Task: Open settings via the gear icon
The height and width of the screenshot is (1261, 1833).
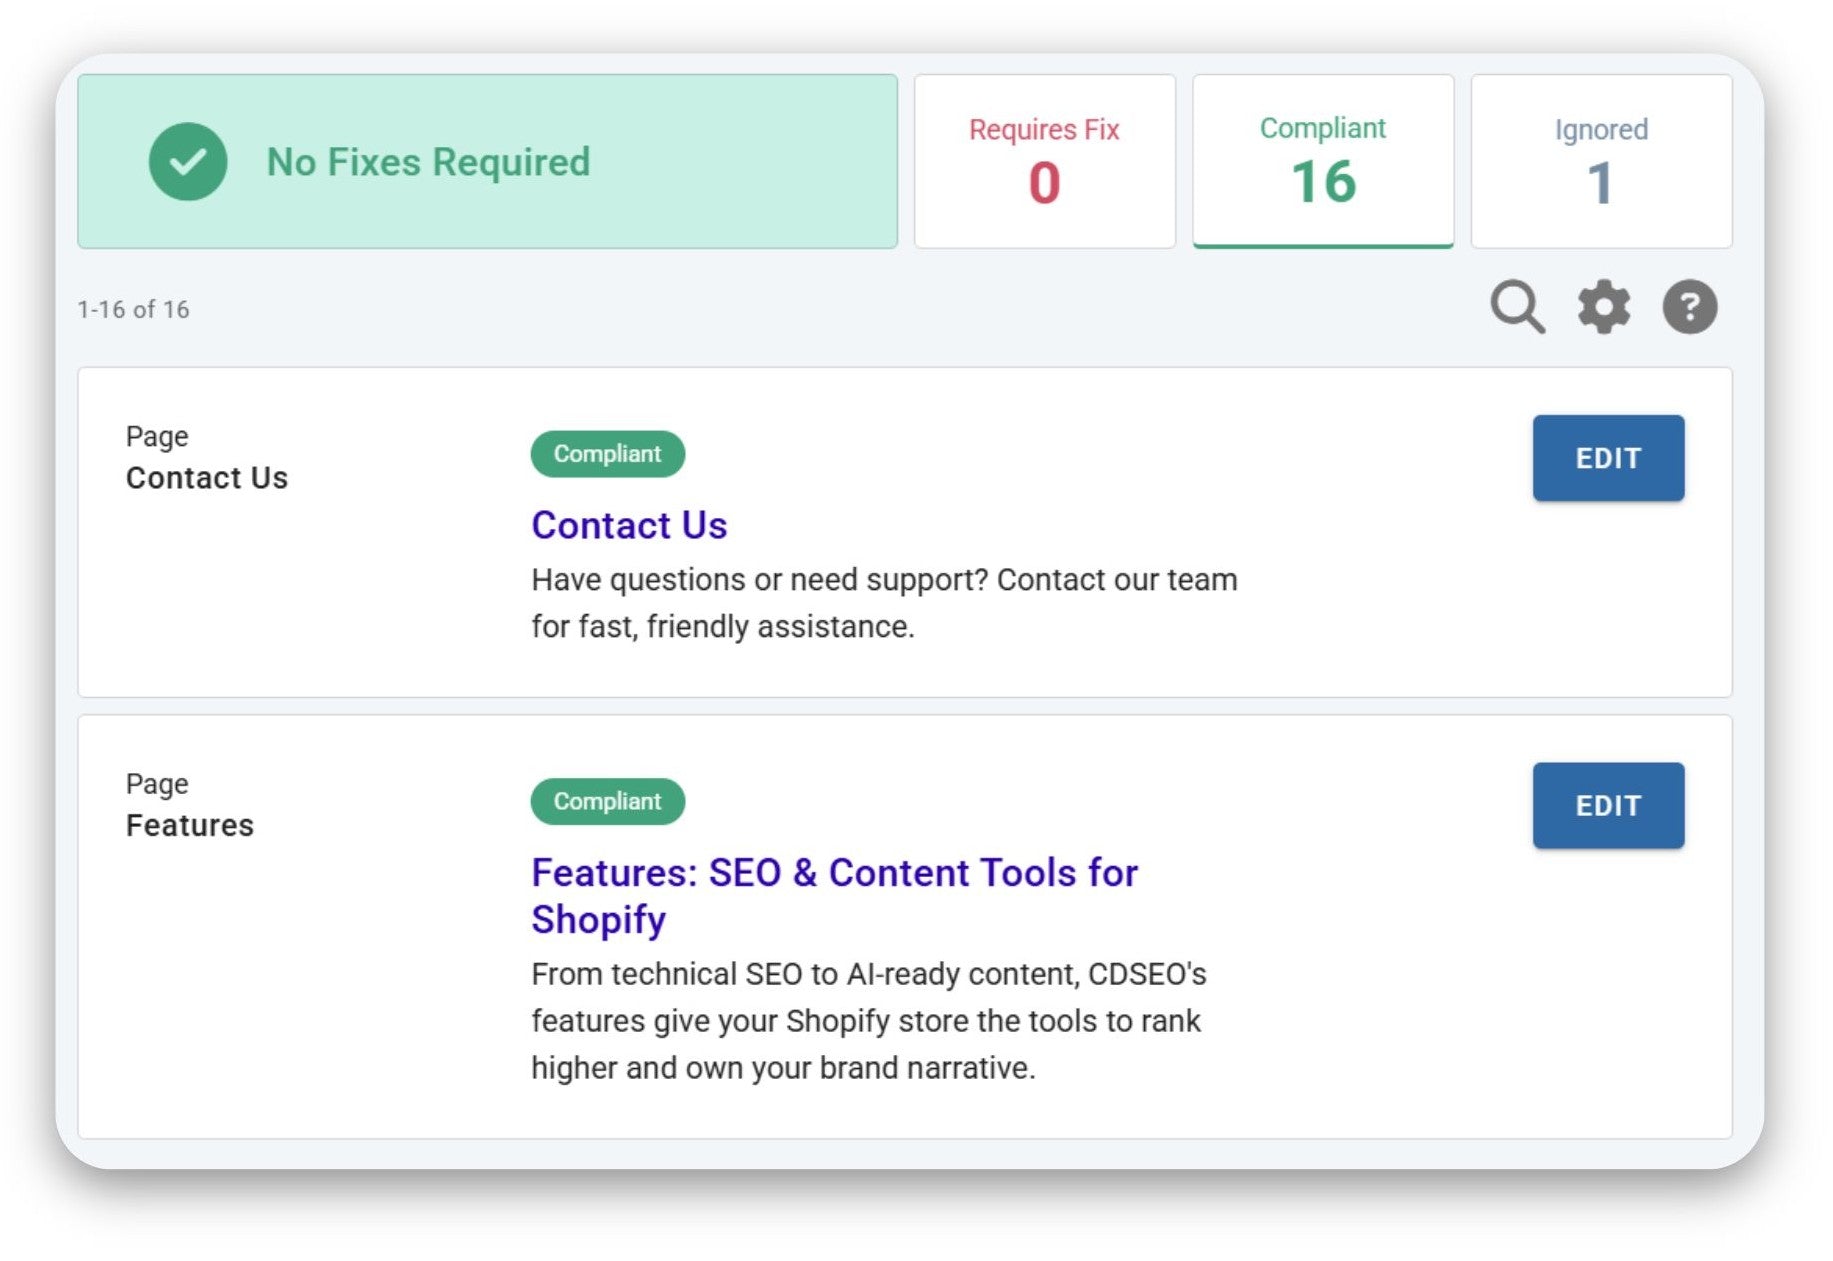Action: point(1603,306)
